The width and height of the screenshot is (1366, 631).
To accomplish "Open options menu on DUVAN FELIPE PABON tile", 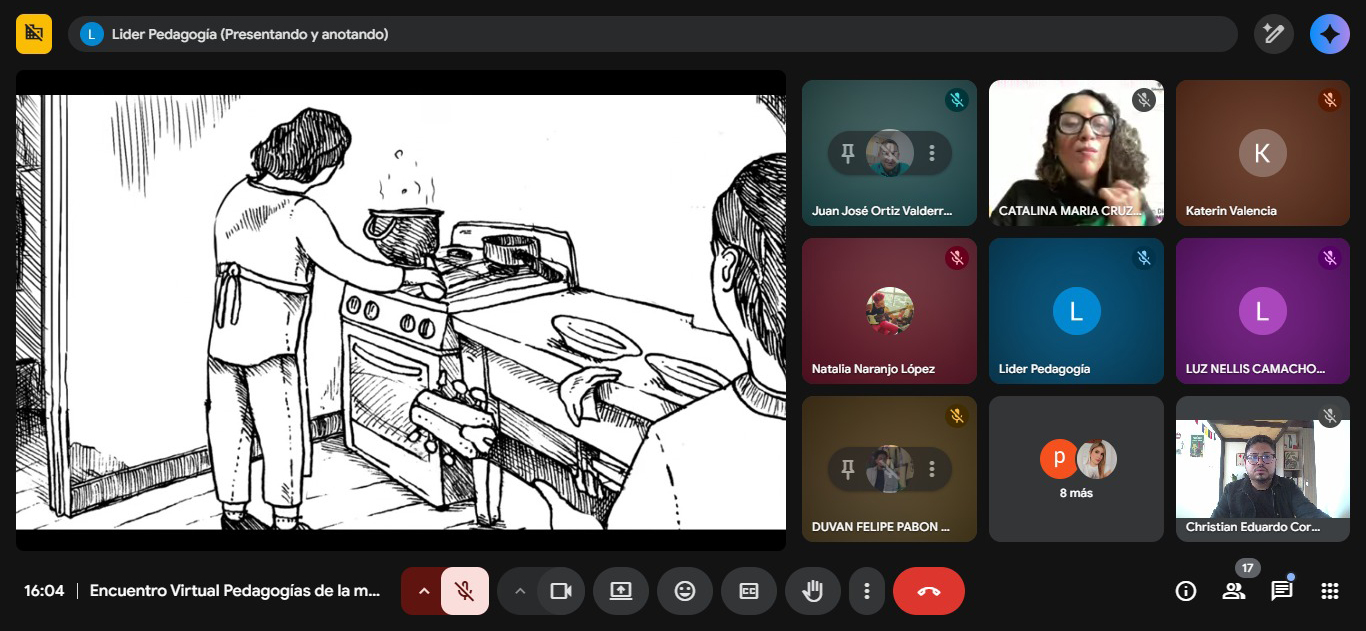I will coord(932,469).
